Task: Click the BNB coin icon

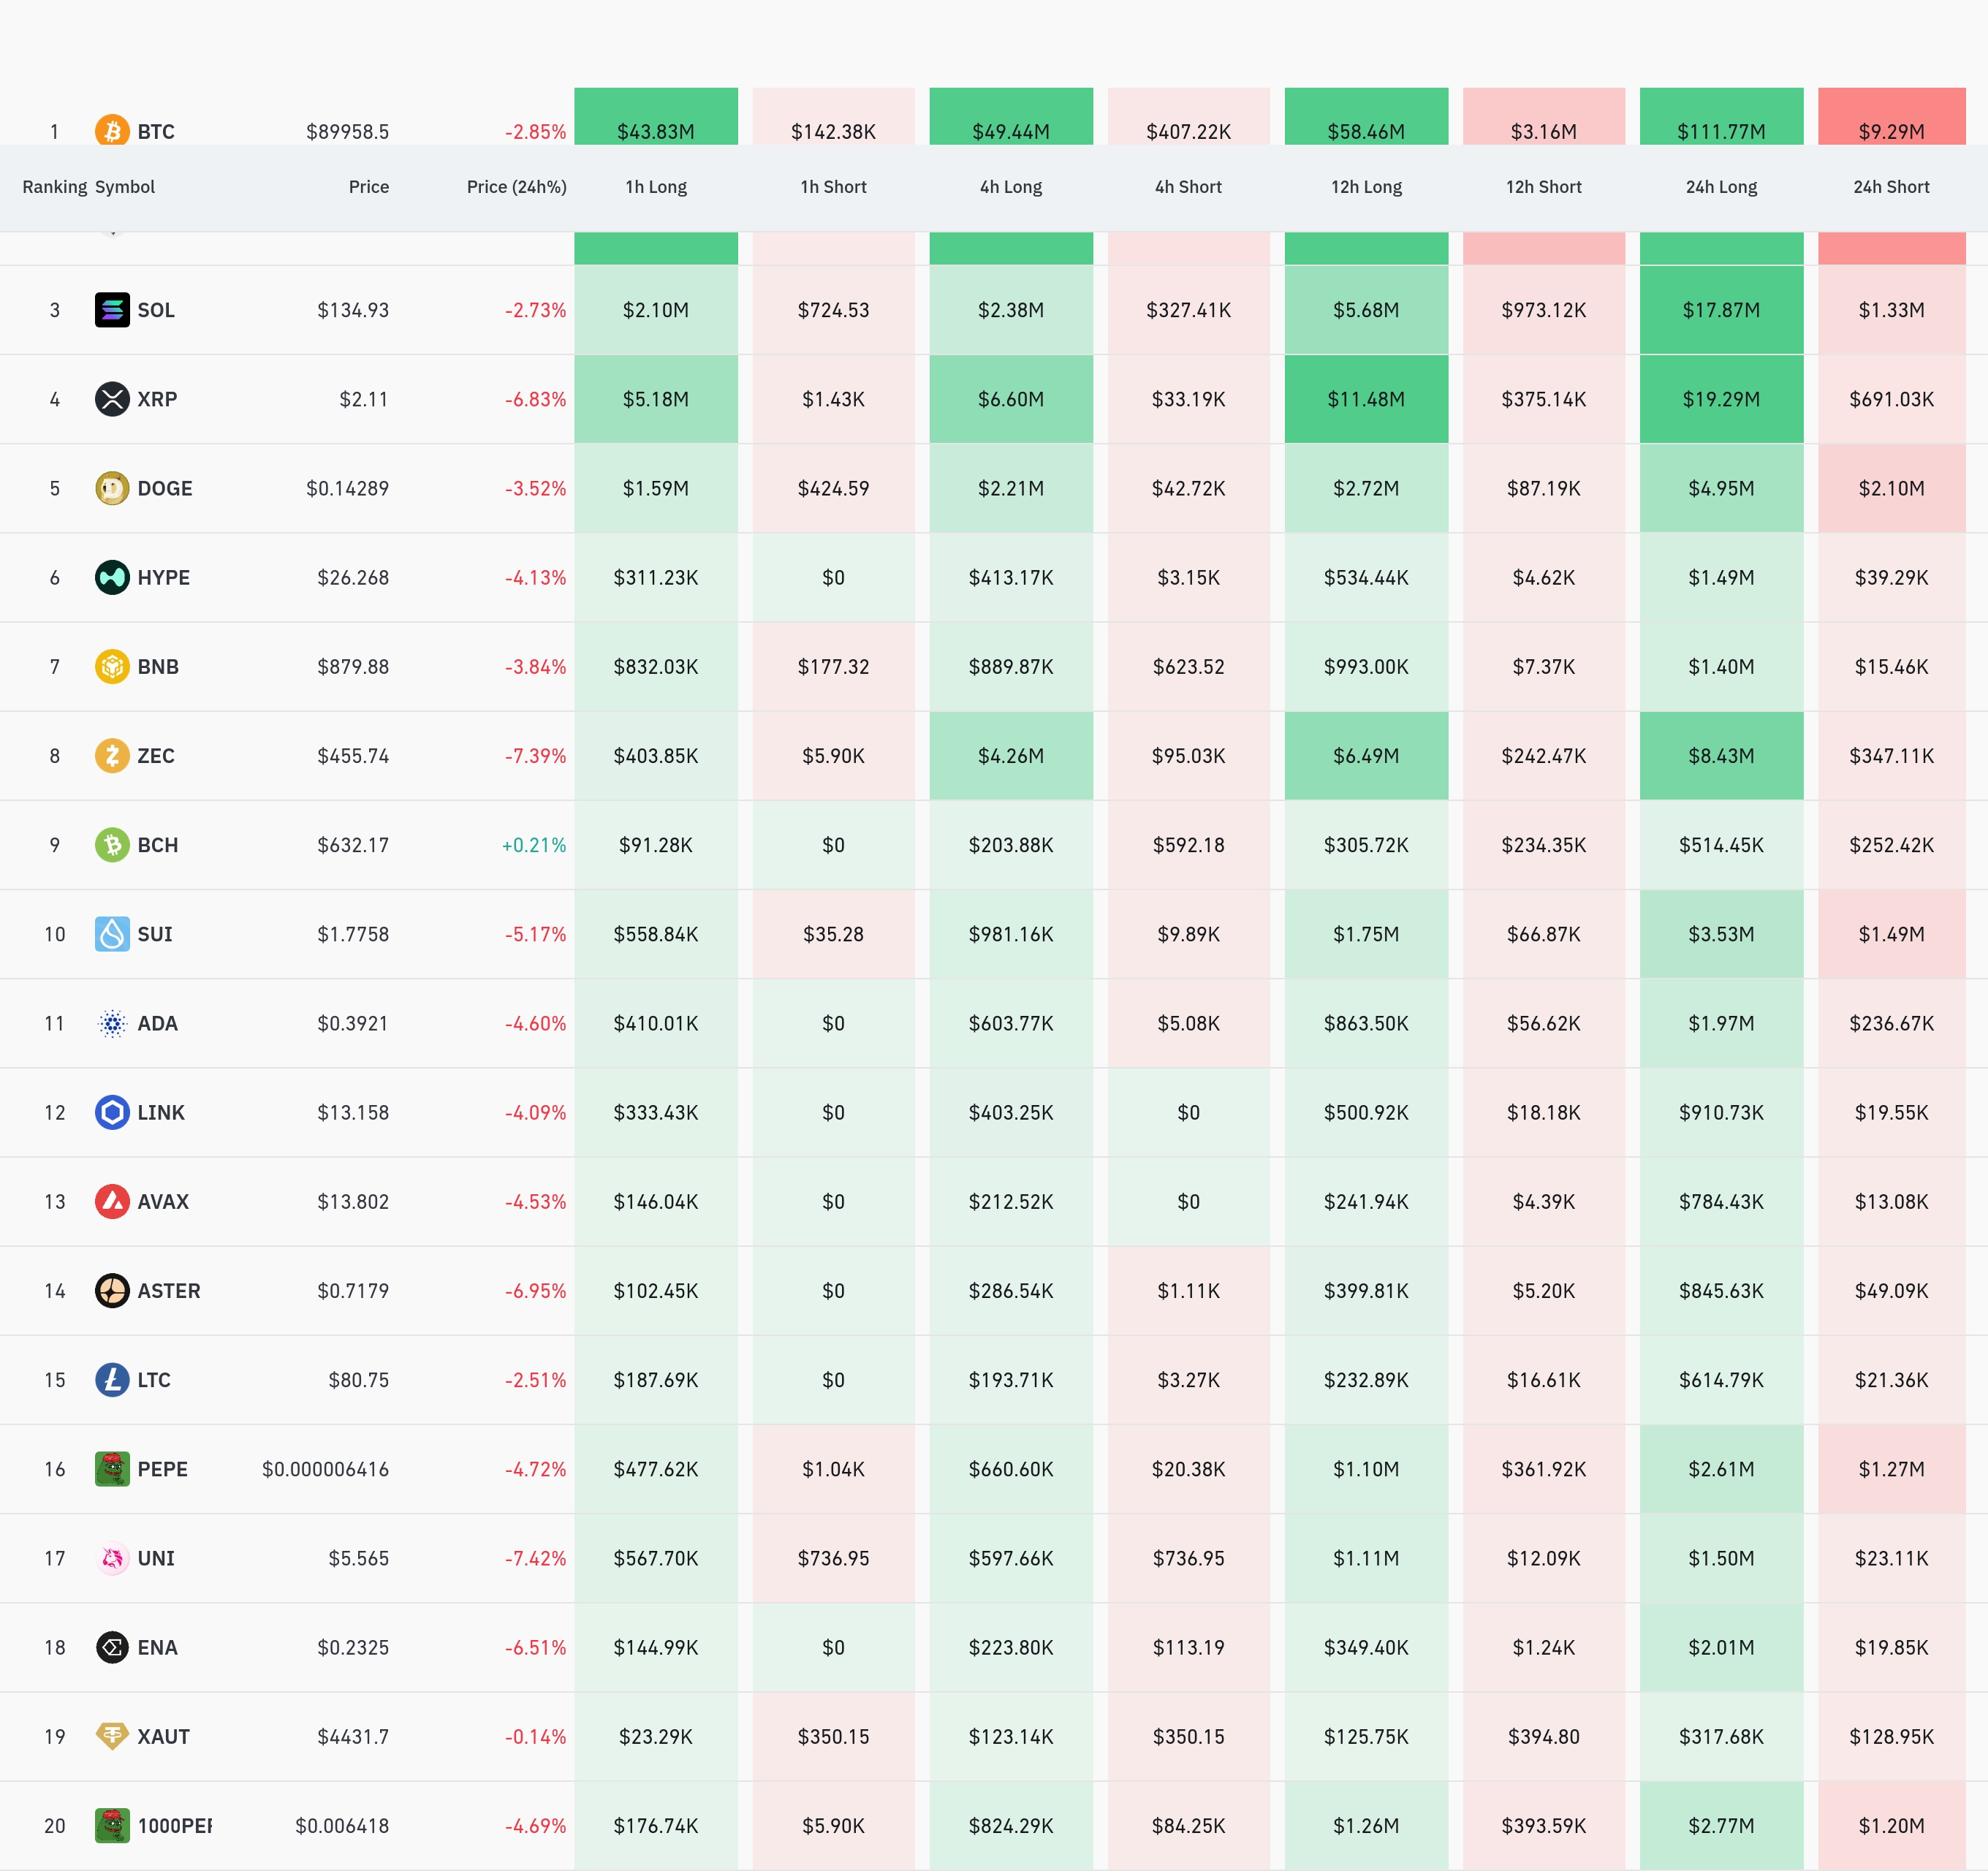Action: point(112,666)
